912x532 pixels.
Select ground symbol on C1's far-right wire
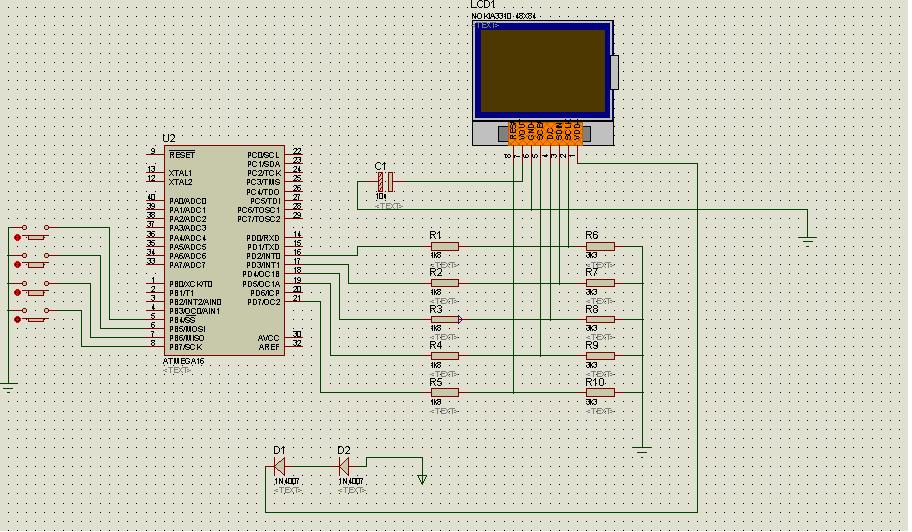coord(807,241)
